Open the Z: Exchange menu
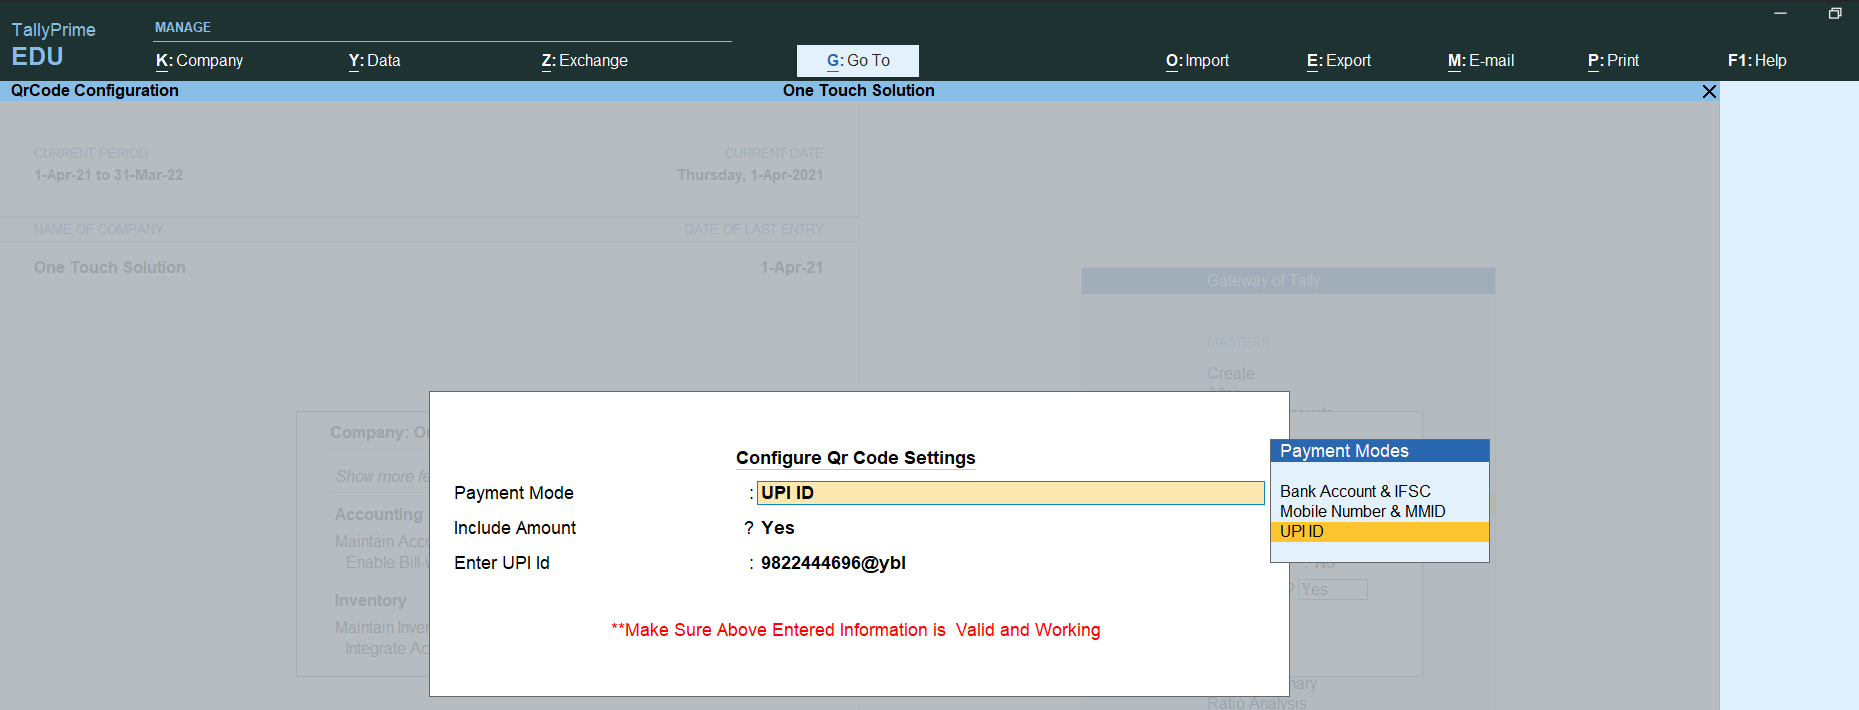1859x710 pixels. pyautogui.click(x=584, y=61)
